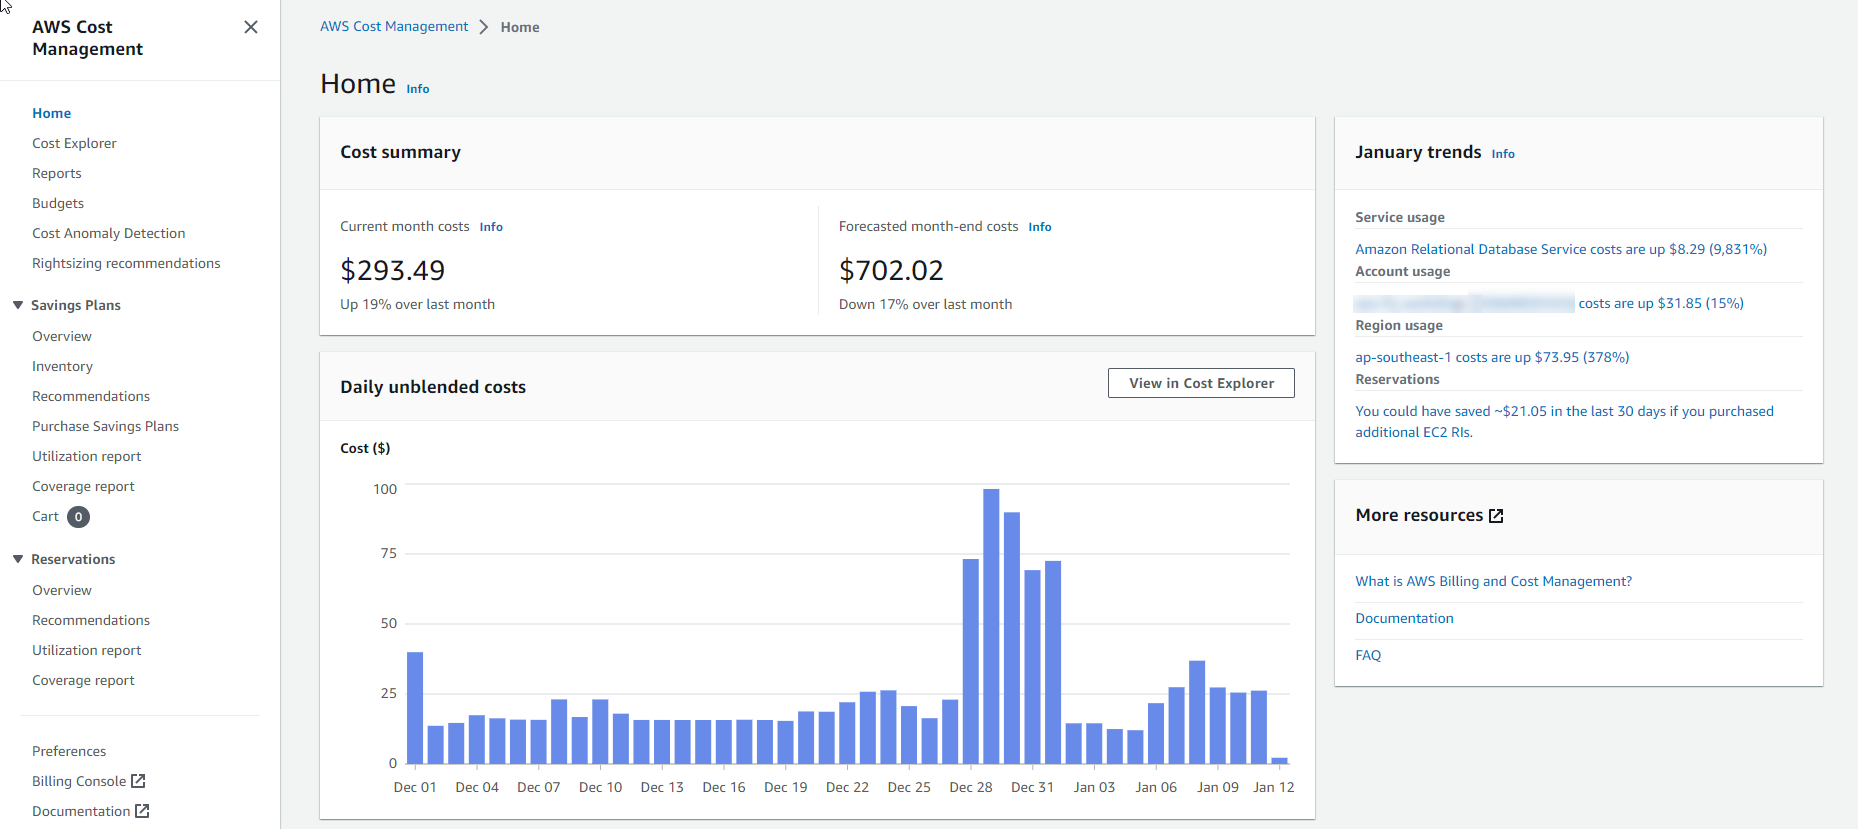Open account costs up $31.85 trend
This screenshot has height=829, width=1858.
tap(1661, 303)
